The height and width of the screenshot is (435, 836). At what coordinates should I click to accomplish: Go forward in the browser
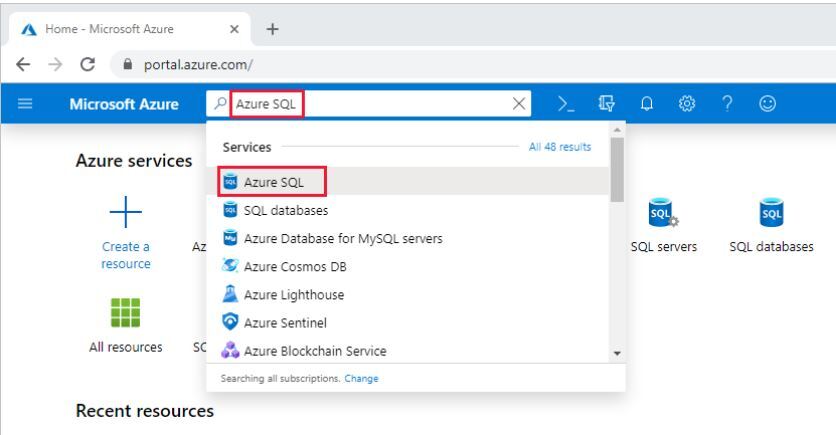coord(55,65)
